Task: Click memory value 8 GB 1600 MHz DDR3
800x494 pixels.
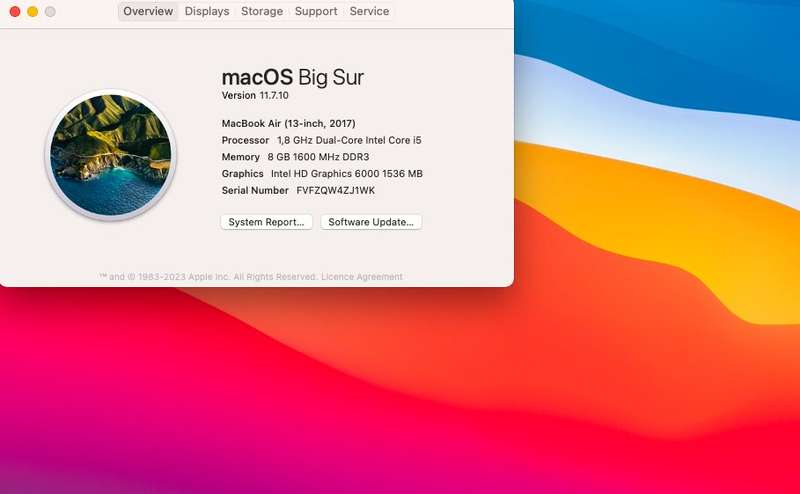Action: (318, 157)
